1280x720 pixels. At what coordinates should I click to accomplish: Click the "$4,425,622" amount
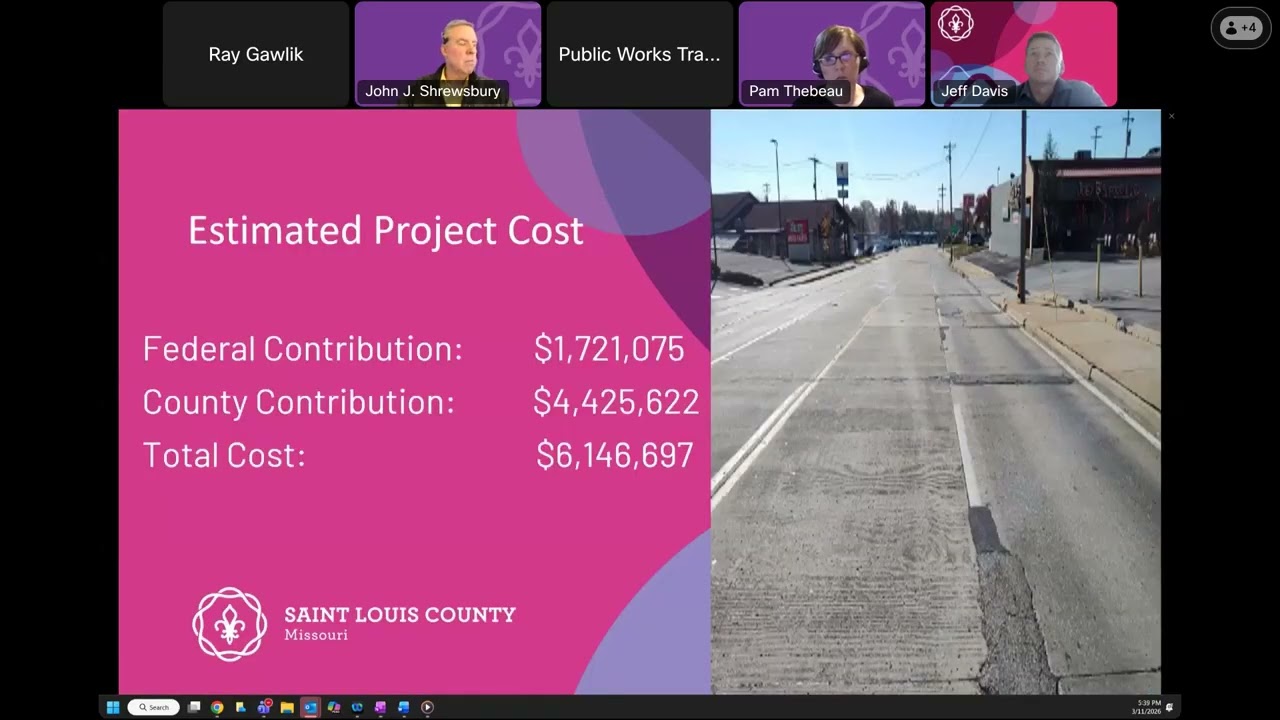pos(616,401)
